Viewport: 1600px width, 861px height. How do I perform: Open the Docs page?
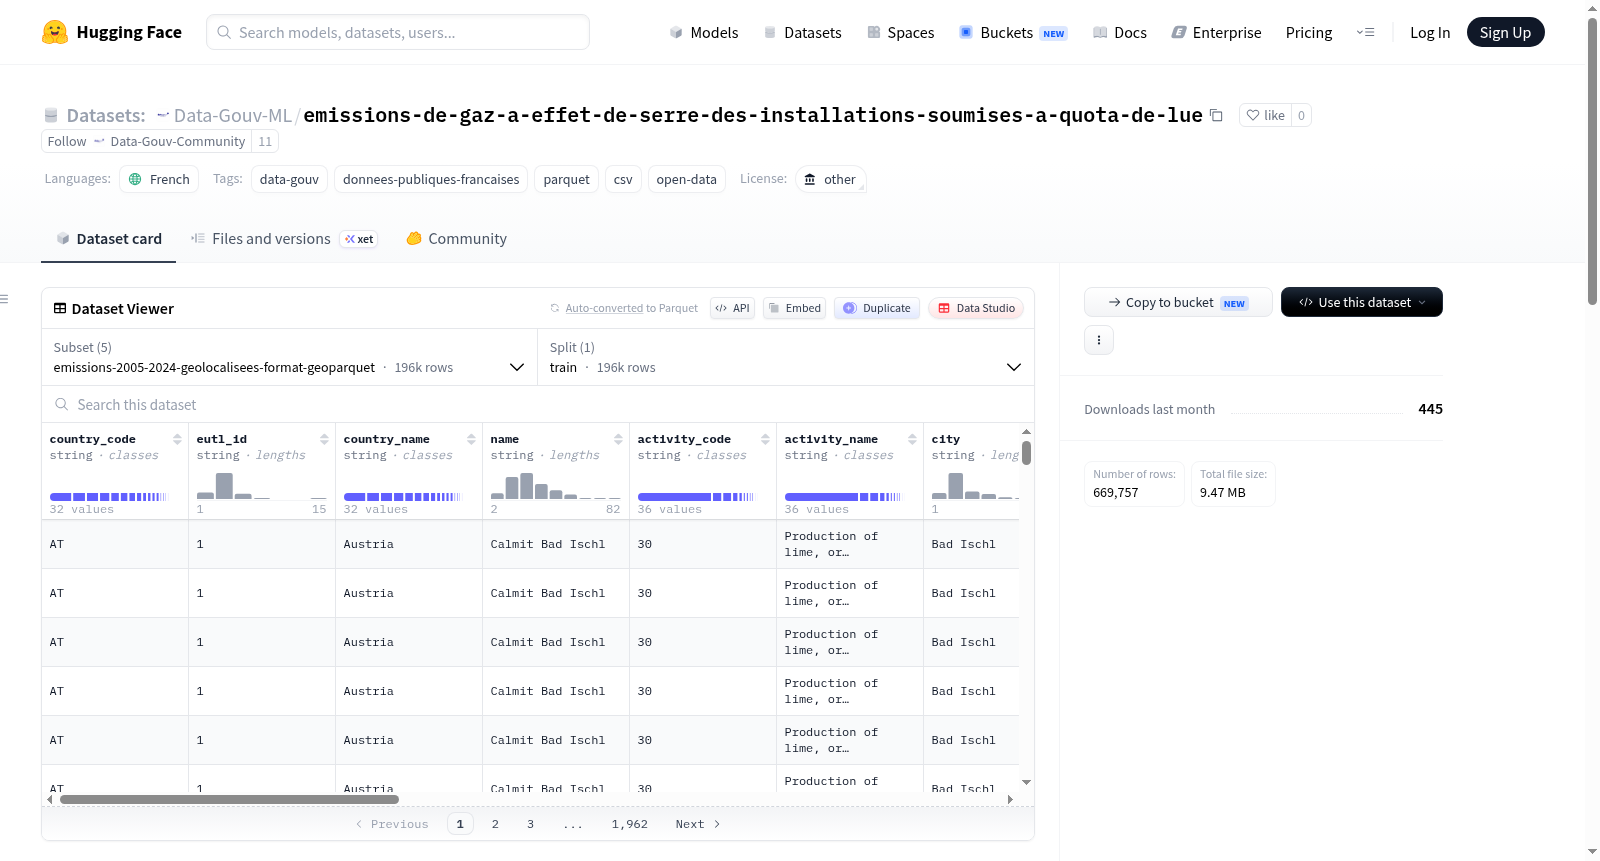(x=1120, y=32)
